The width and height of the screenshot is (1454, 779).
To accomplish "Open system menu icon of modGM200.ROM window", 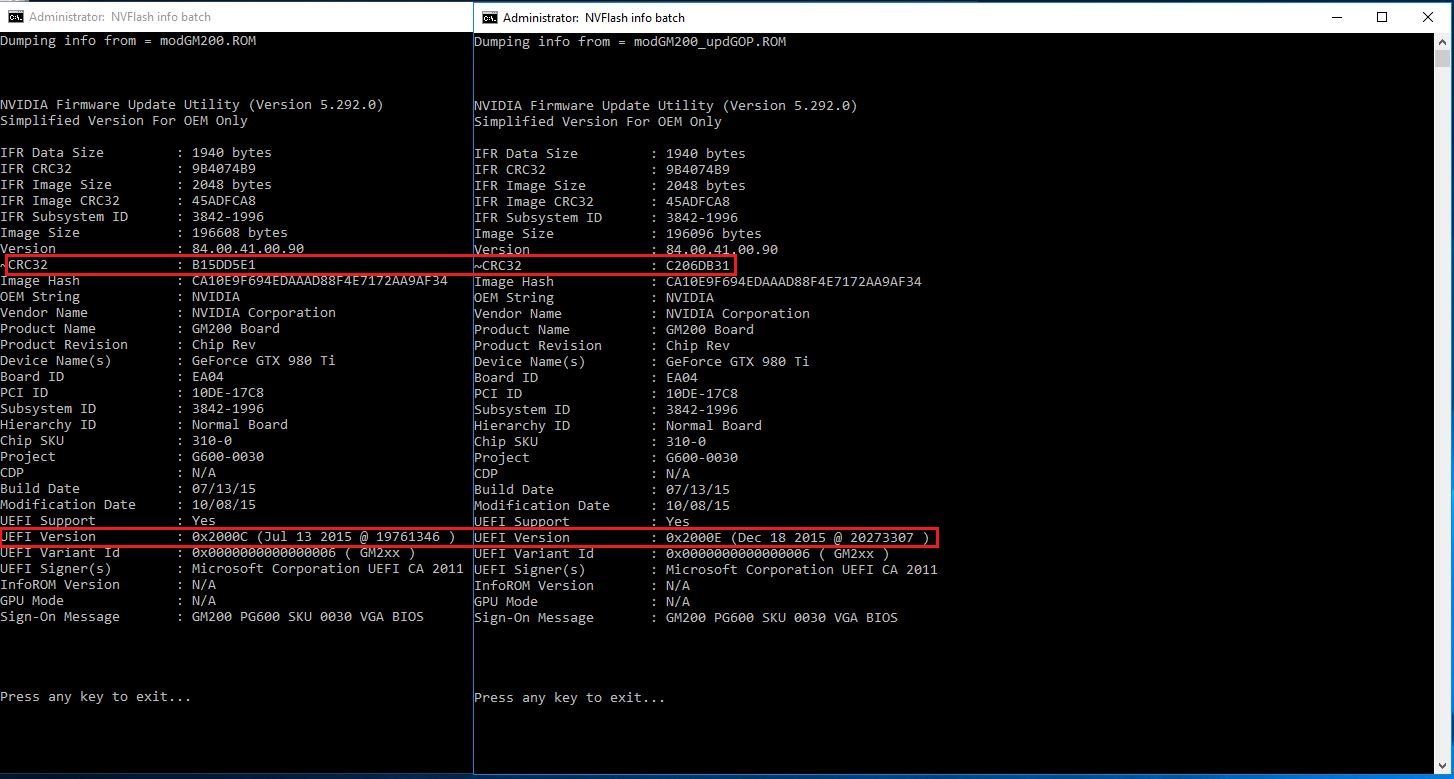I will 14,17.
